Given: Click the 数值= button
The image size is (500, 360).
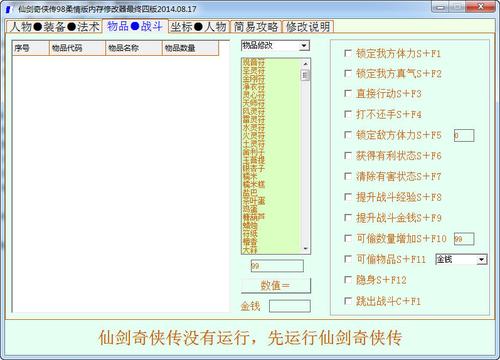Looking at the screenshot, I should coord(275,286).
